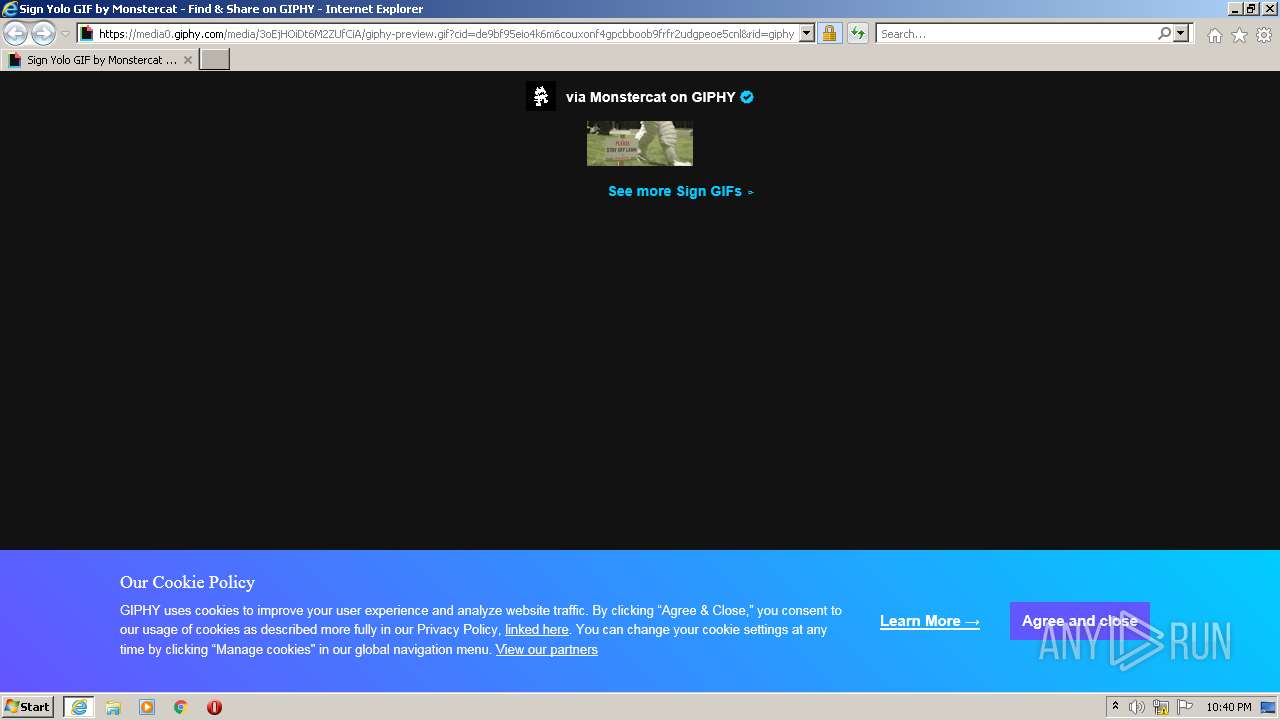Image resolution: width=1280 pixels, height=720 pixels.
Task: Open the volume speaker tray icon
Action: [1137, 707]
